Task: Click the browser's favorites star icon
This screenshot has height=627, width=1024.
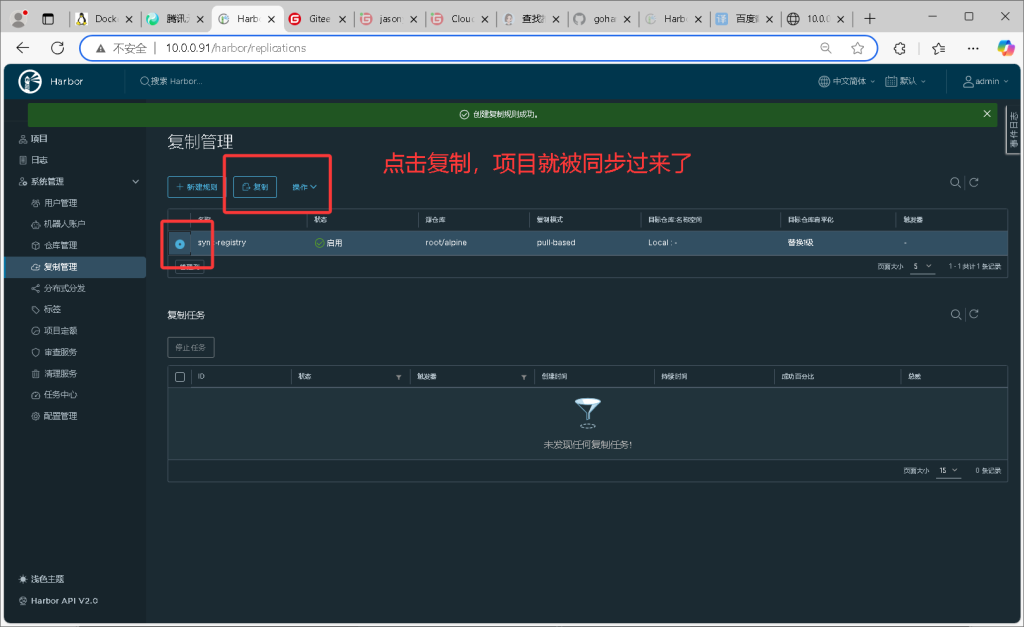Action: tap(857, 48)
